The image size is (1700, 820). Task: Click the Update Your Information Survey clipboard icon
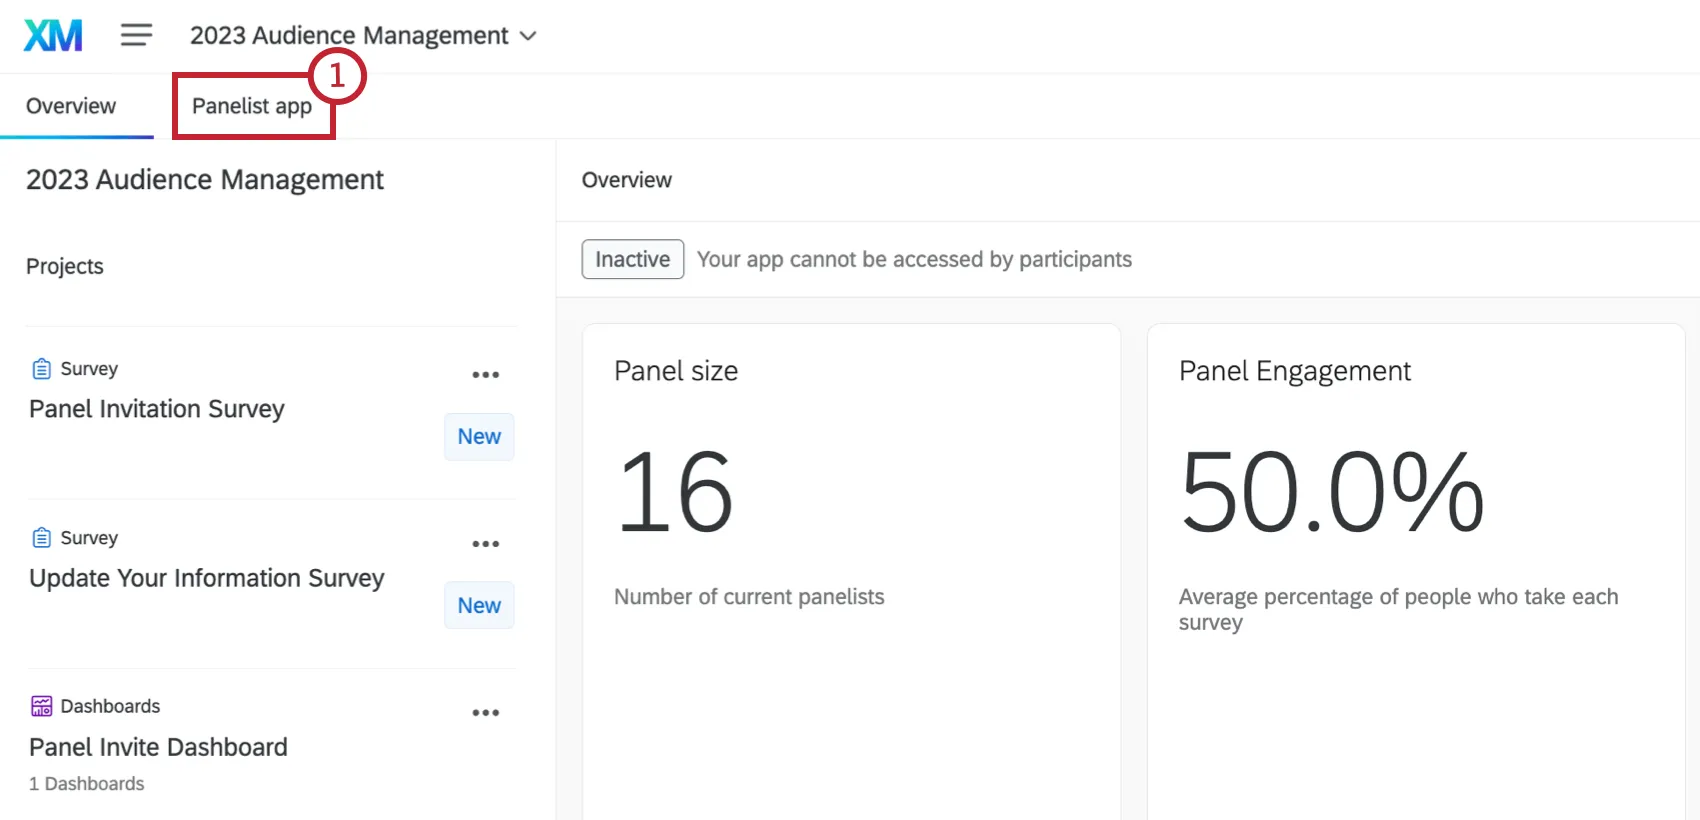[x=41, y=538]
